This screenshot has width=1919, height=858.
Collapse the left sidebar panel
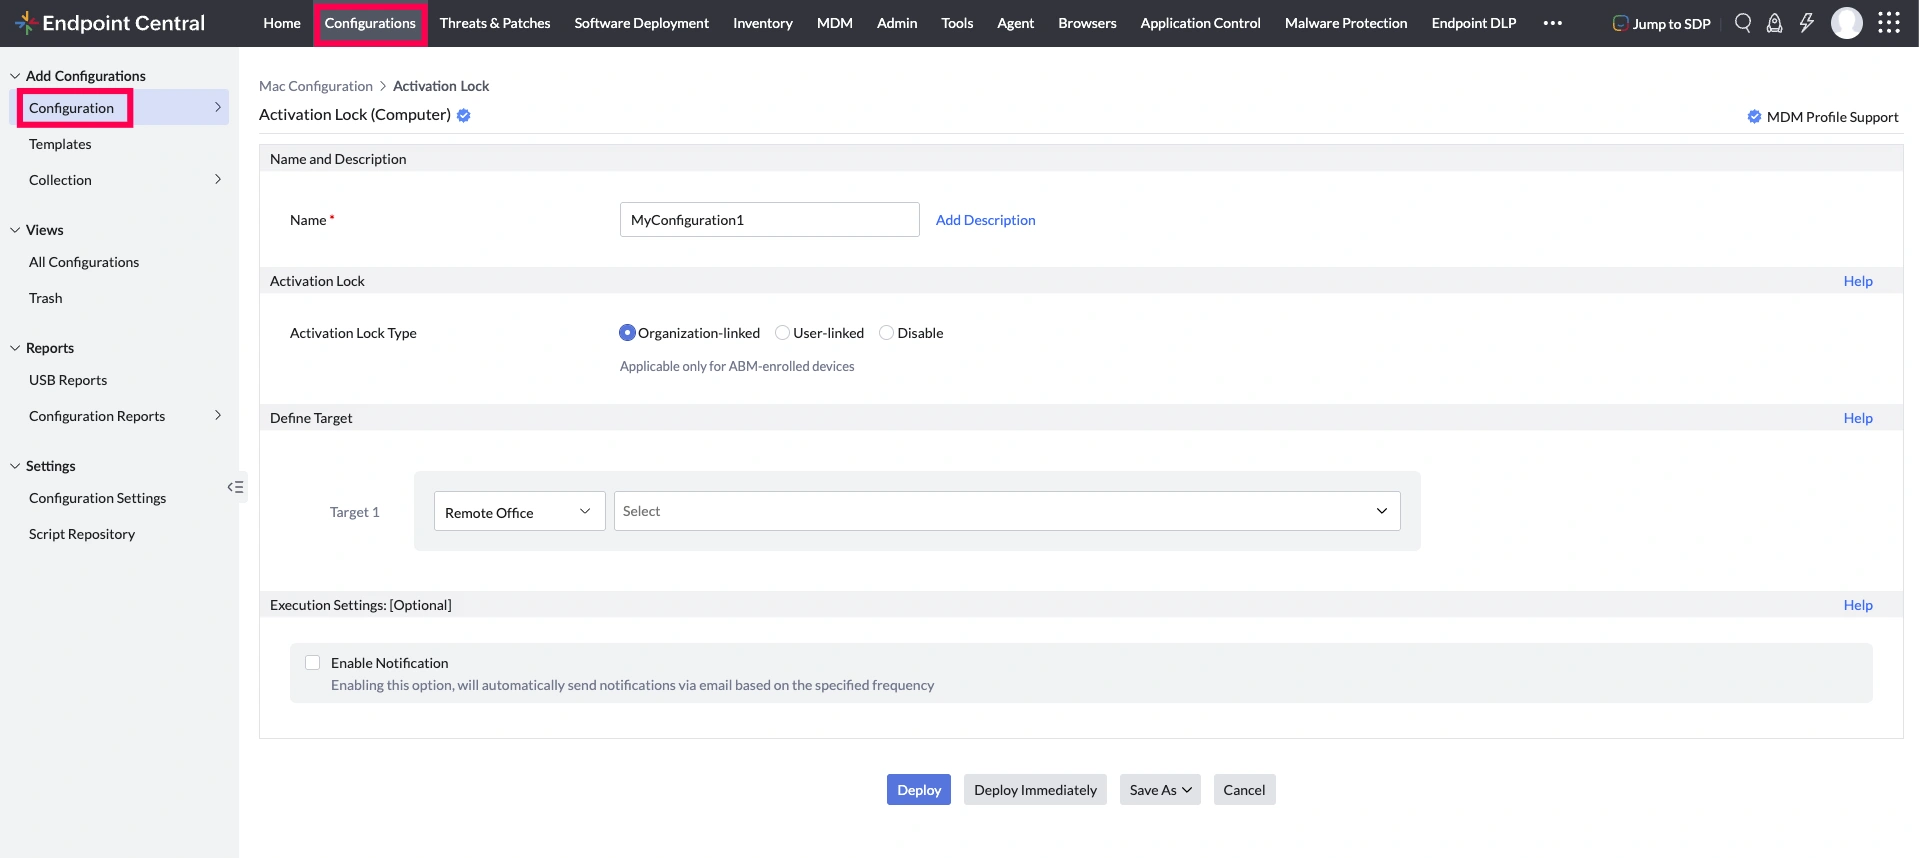(x=235, y=487)
